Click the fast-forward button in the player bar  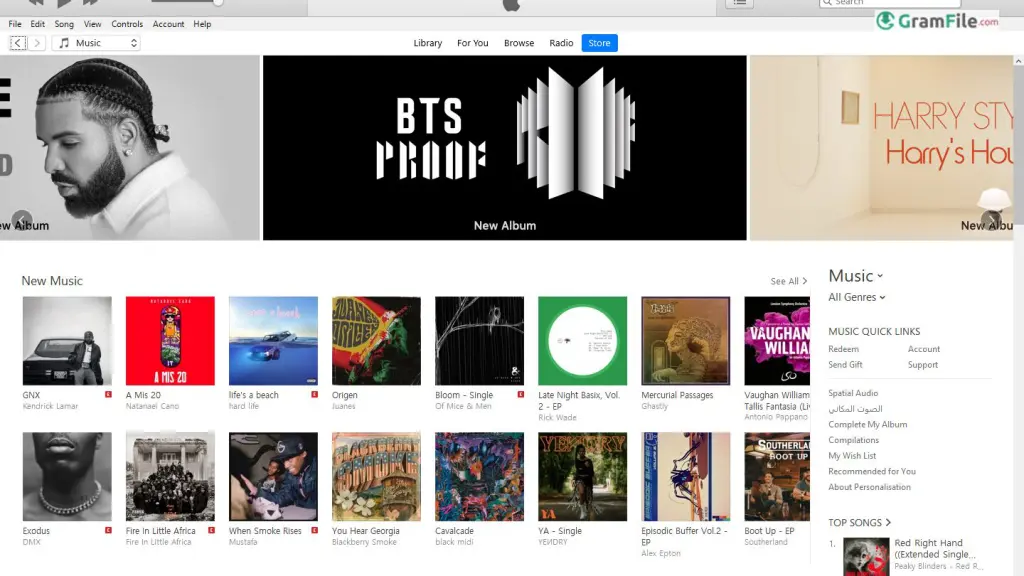pyautogui.click(x=90, y=3)
